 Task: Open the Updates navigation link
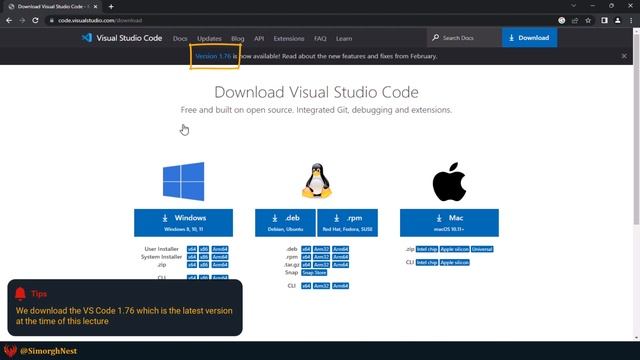(209, 38)
